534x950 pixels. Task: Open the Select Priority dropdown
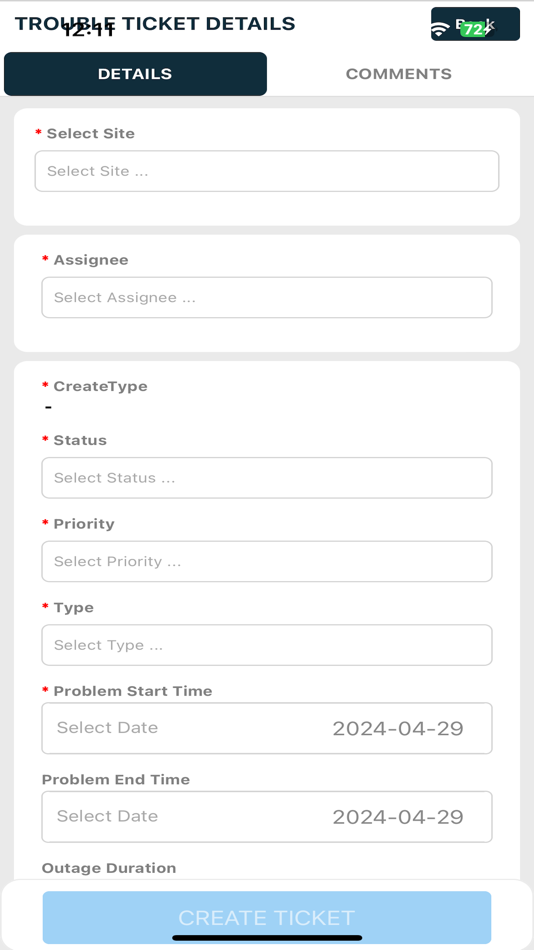click(x=267, y=562)
